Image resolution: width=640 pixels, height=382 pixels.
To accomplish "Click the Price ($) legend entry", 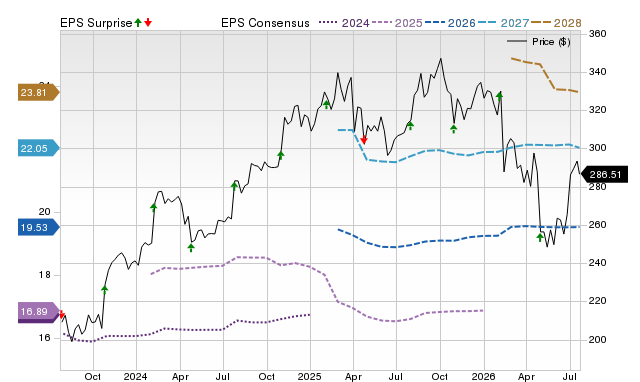I will [539, 42].
